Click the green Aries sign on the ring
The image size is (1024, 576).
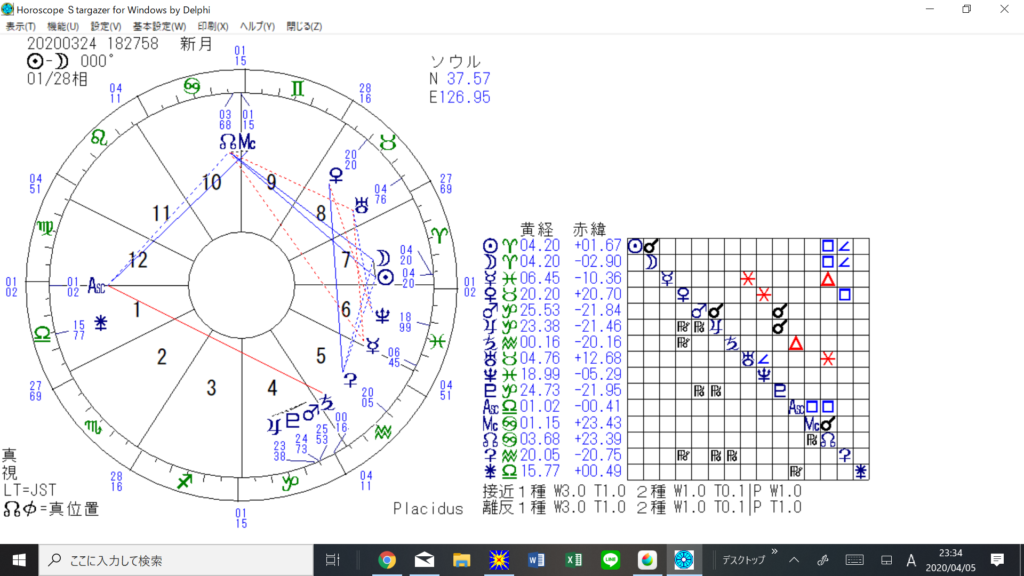coord(440,235)
